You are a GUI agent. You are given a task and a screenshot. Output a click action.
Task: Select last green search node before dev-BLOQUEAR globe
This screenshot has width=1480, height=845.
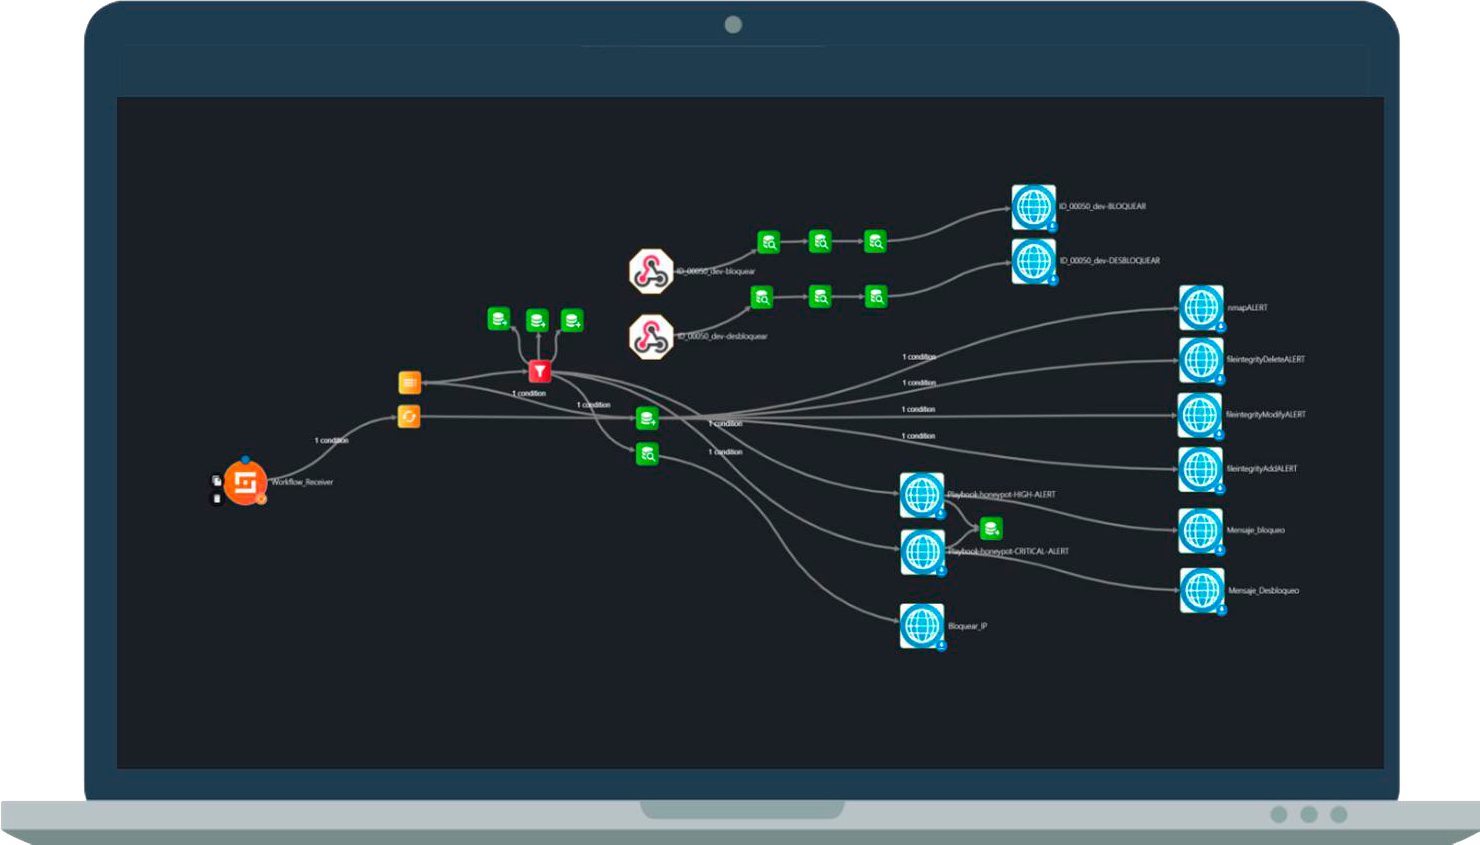[875, 241]
